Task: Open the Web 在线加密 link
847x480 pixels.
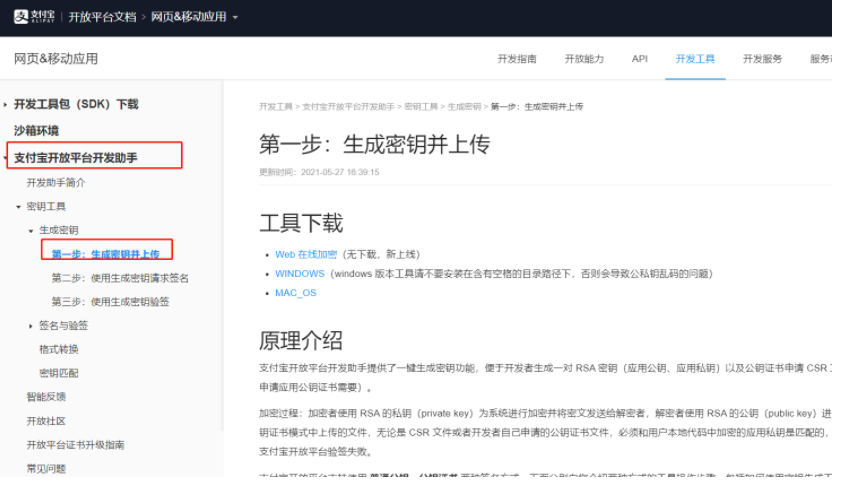Action: click(306, 254)
